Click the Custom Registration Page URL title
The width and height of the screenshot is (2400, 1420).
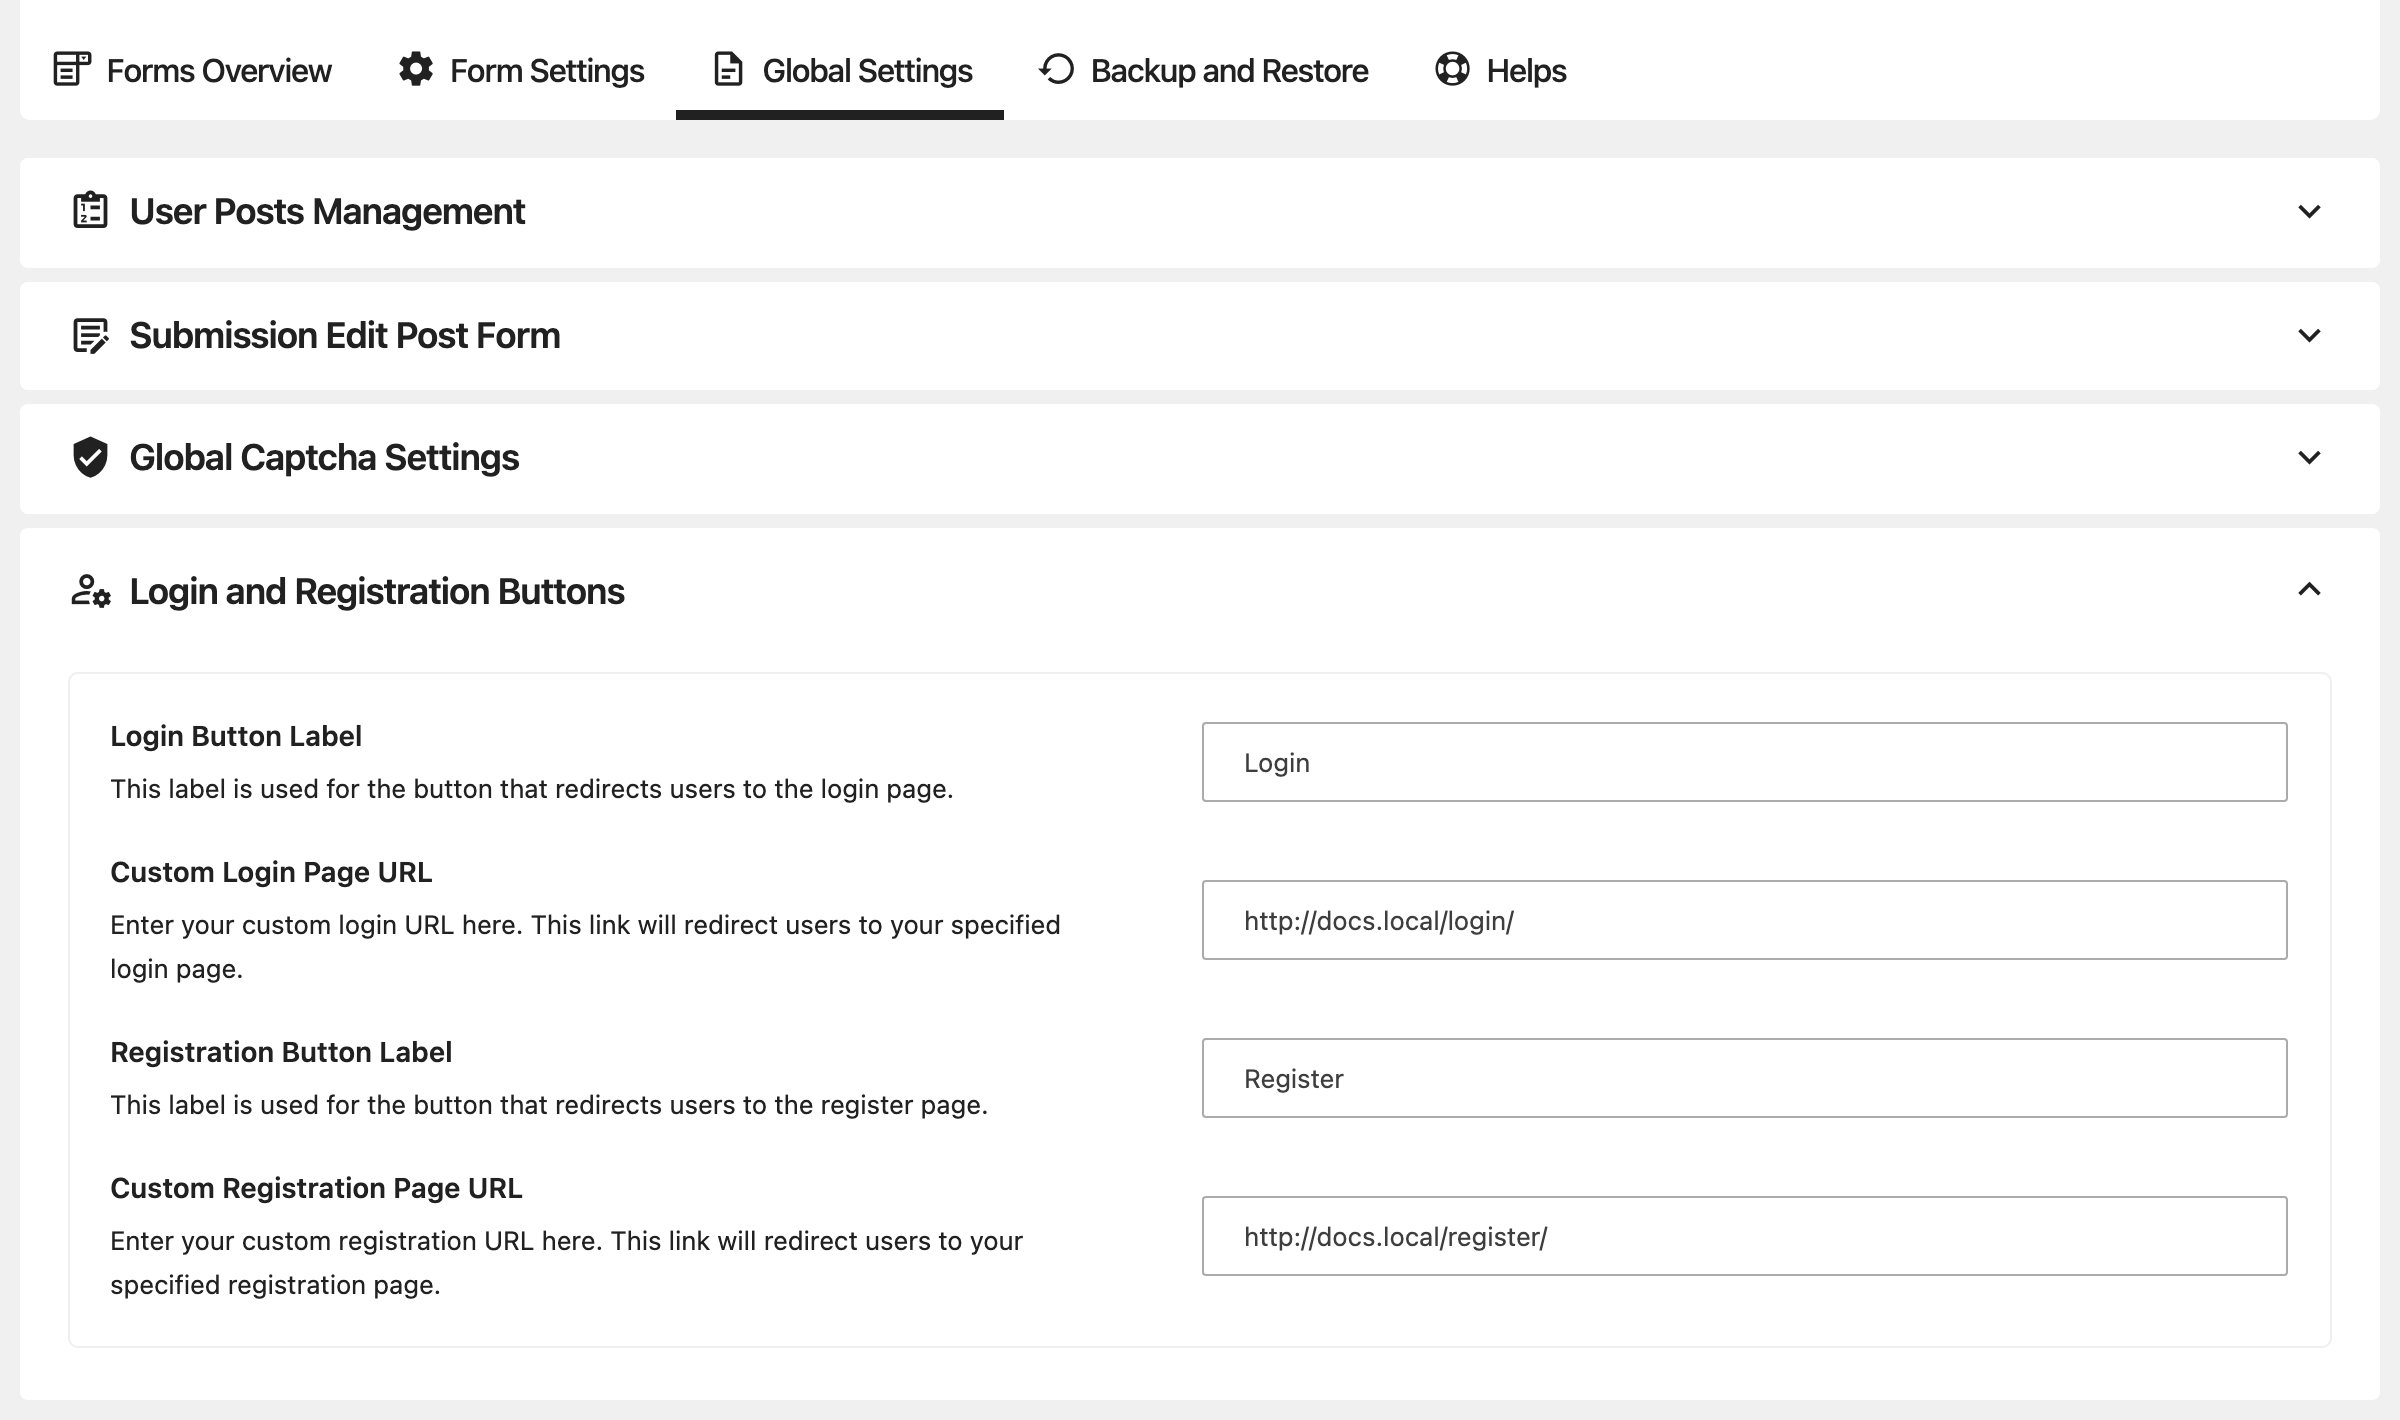coord(316,1188)
